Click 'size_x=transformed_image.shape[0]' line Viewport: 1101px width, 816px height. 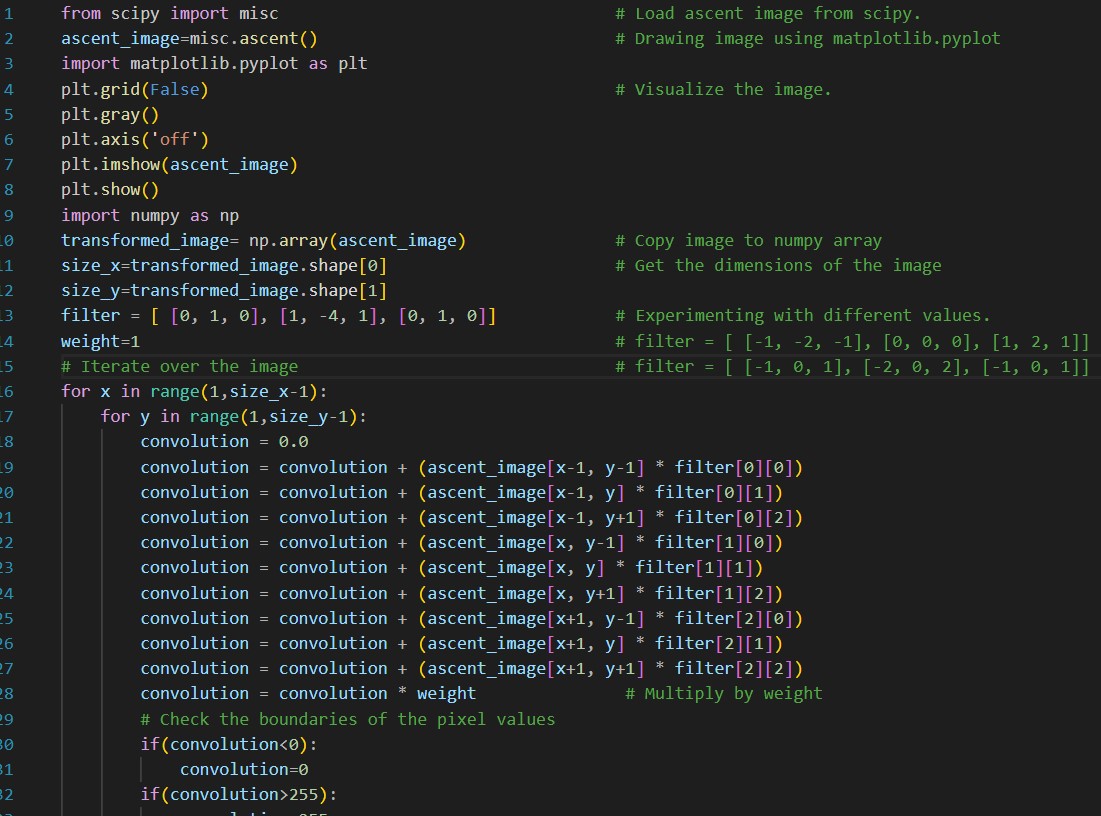(224, 265)
